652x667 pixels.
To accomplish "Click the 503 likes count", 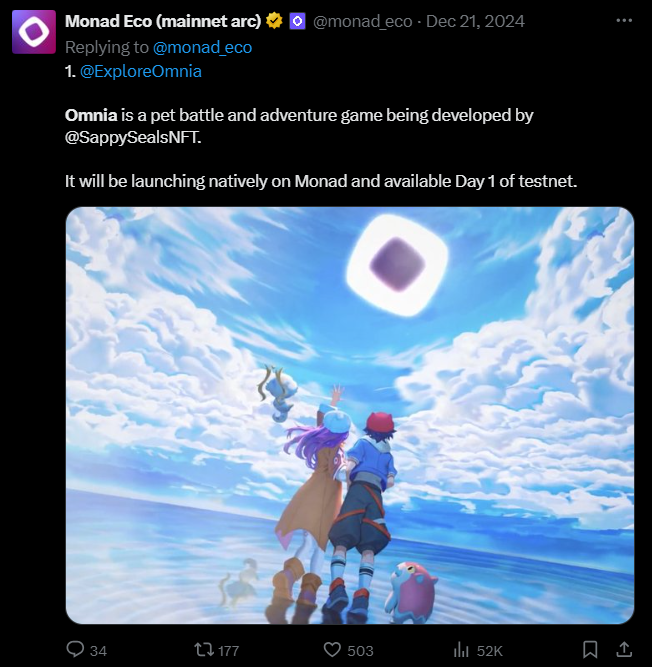I will [x=360, y=651].
